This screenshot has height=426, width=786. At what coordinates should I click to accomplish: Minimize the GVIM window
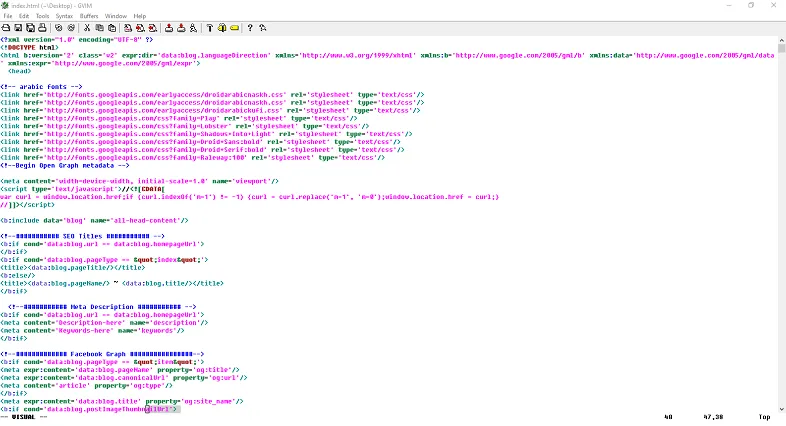point(728,6)
